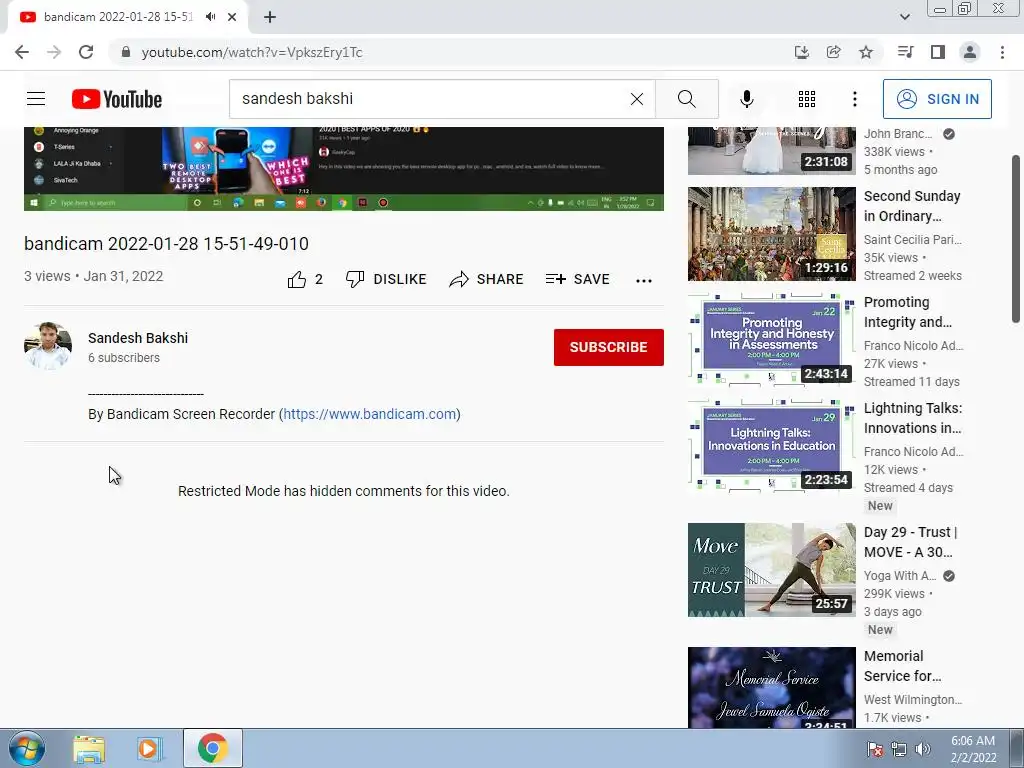
Task: Click the West Wilmington… channel name
Action: [912, 699]
